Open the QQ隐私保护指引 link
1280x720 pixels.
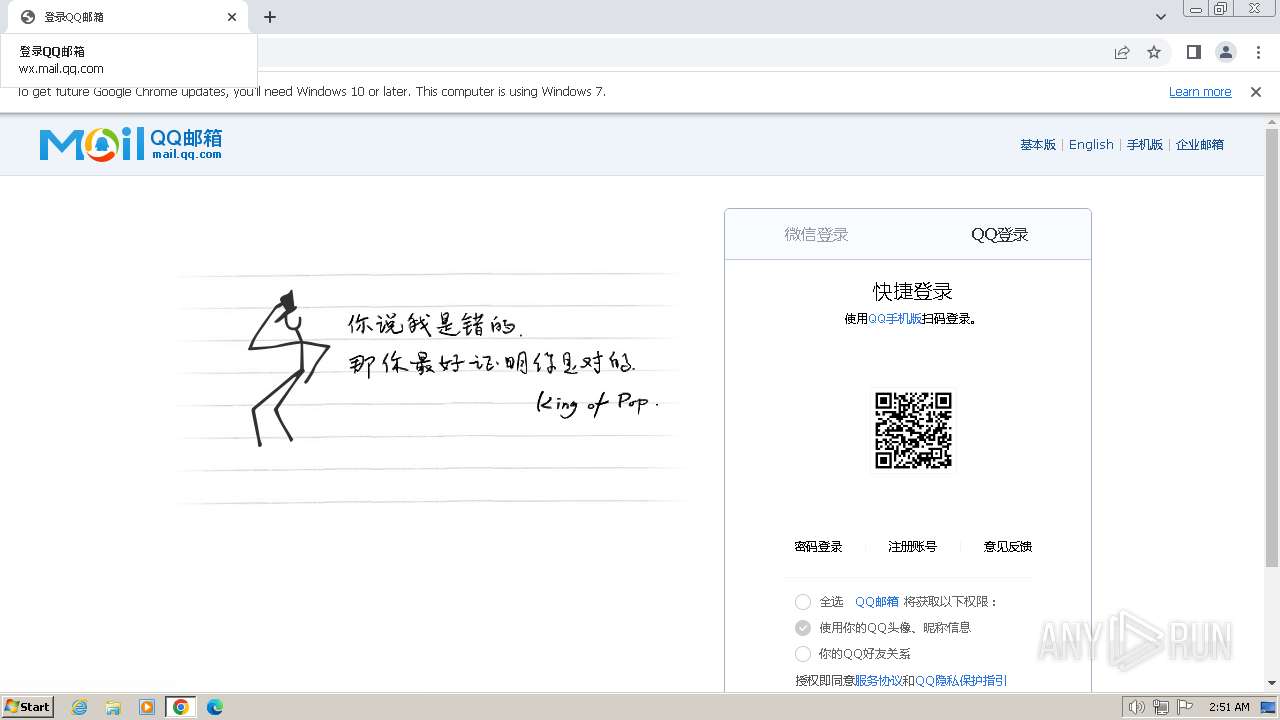point(961,681)
